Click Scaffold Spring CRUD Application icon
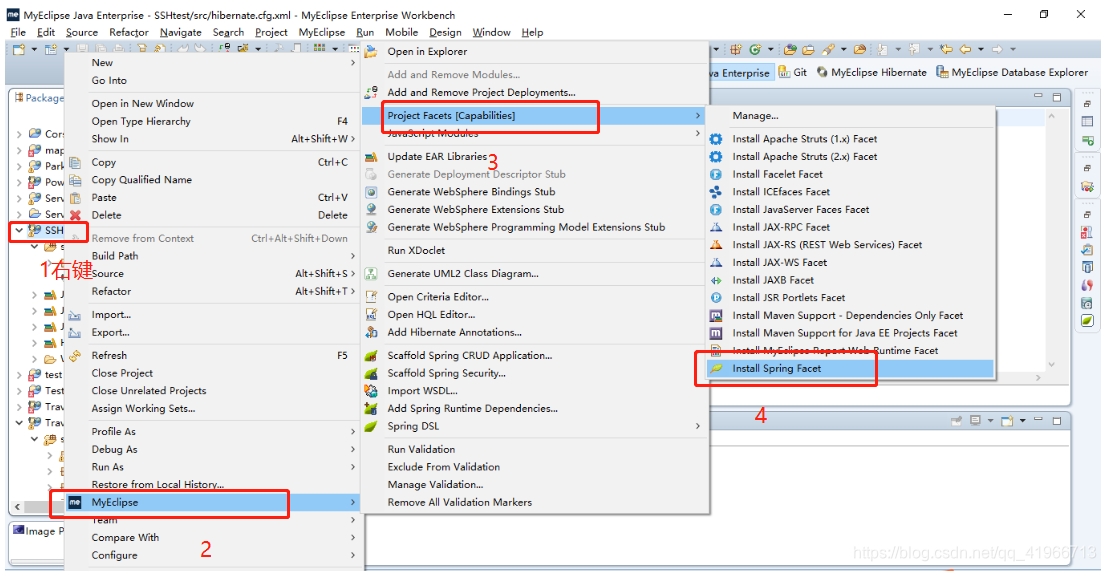Viewport: 1106px width, 571px height. [x=371, y=355]
